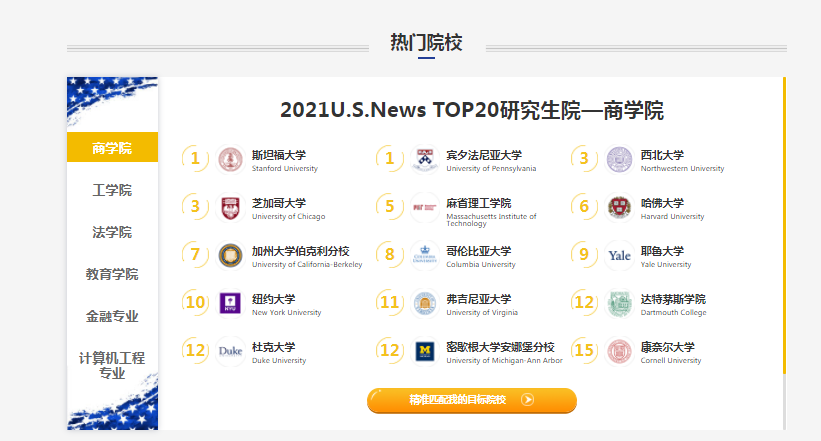Click the University of Chicago shield logo
This screenshot has width=821, height=441.
tap(230, 207)
